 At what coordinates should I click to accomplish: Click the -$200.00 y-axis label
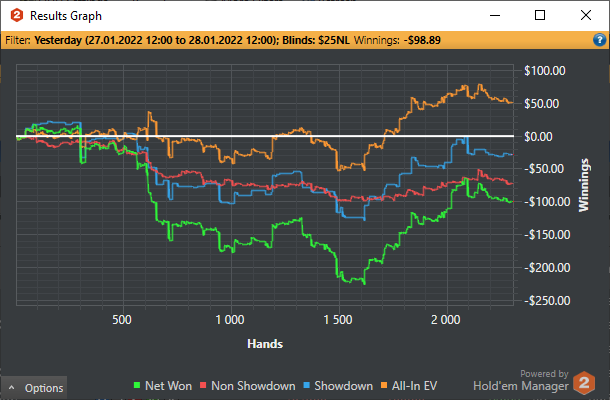pyautogui.click(x=547, y=268)
